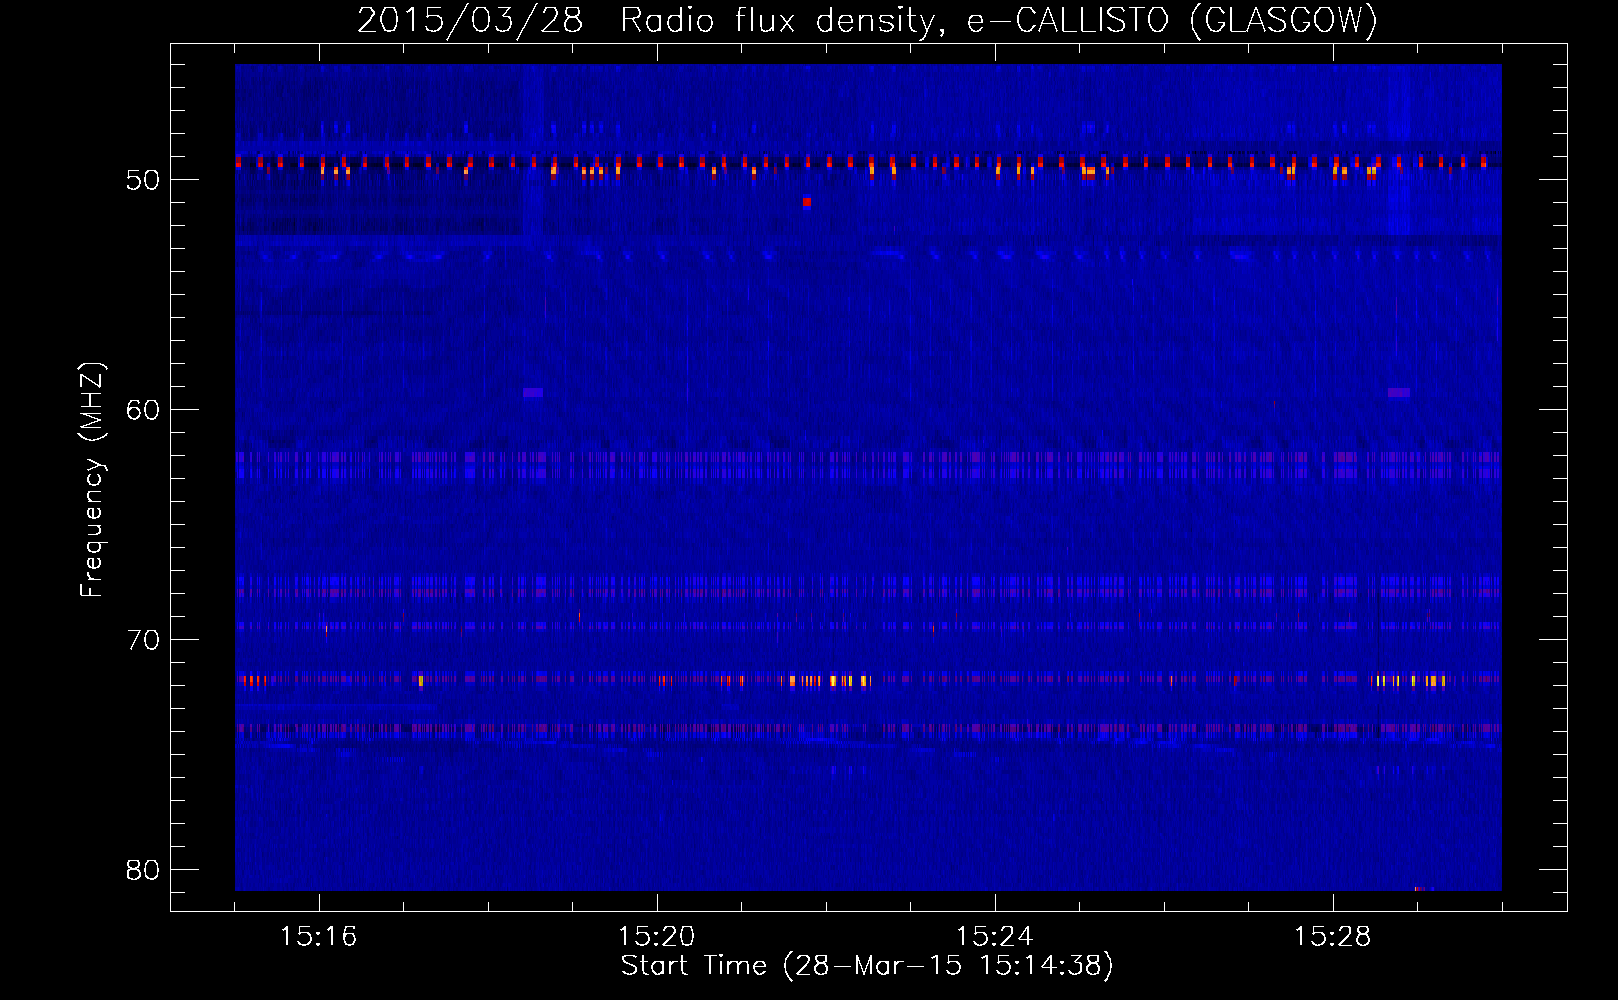This screenshot has height=1000, width=1618.
Task: Click the 'Start Time (28-Mar-15 15:14:38)' label
Action: [867, 966]
